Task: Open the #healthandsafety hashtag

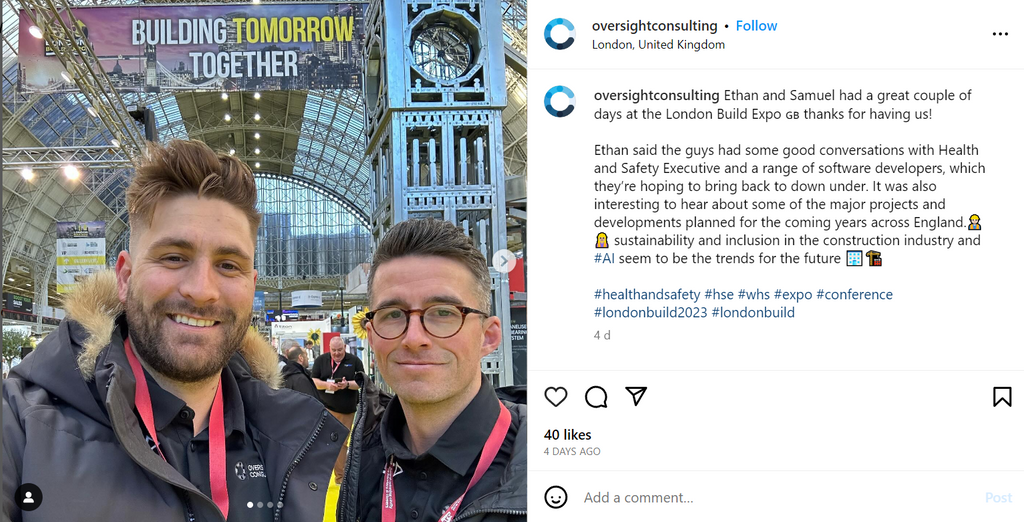Action: click(x=647, y=294)
